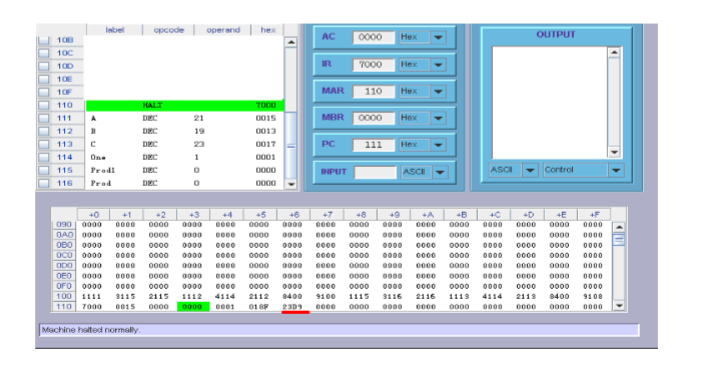Open the MAR register format dropdown
Image resolution: width=712 pixels, height=370 pixels.
(x=438, y=91)
